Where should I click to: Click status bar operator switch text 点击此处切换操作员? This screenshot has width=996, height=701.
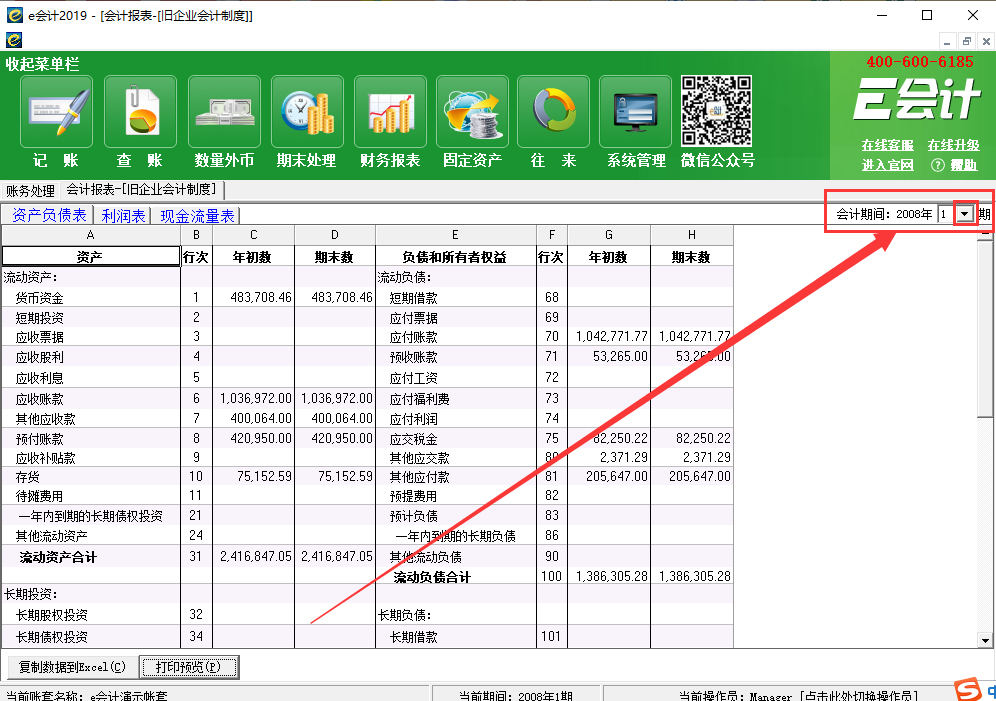point(859,696)
